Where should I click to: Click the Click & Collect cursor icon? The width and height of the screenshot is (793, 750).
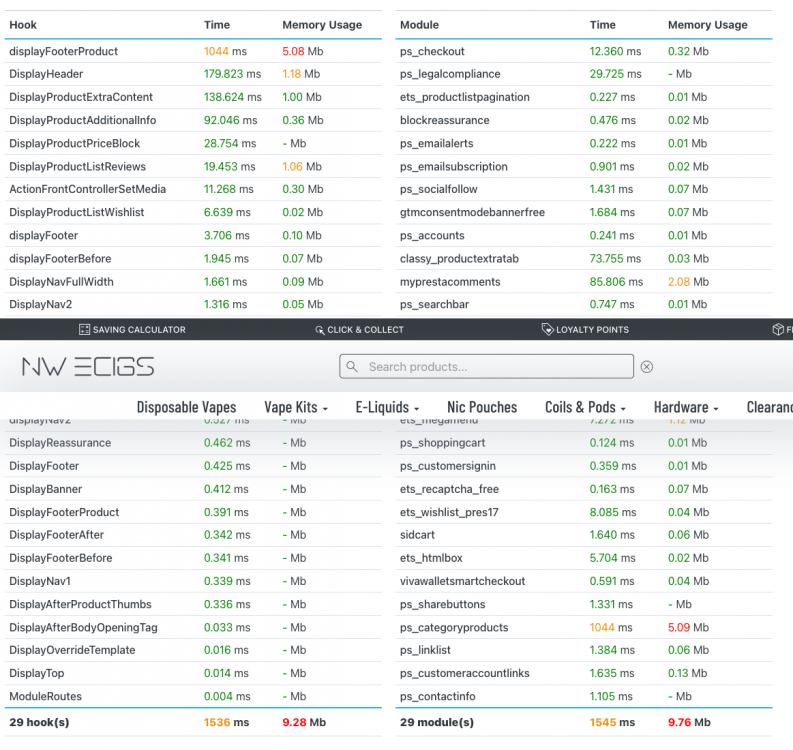(x=320, y=330)
